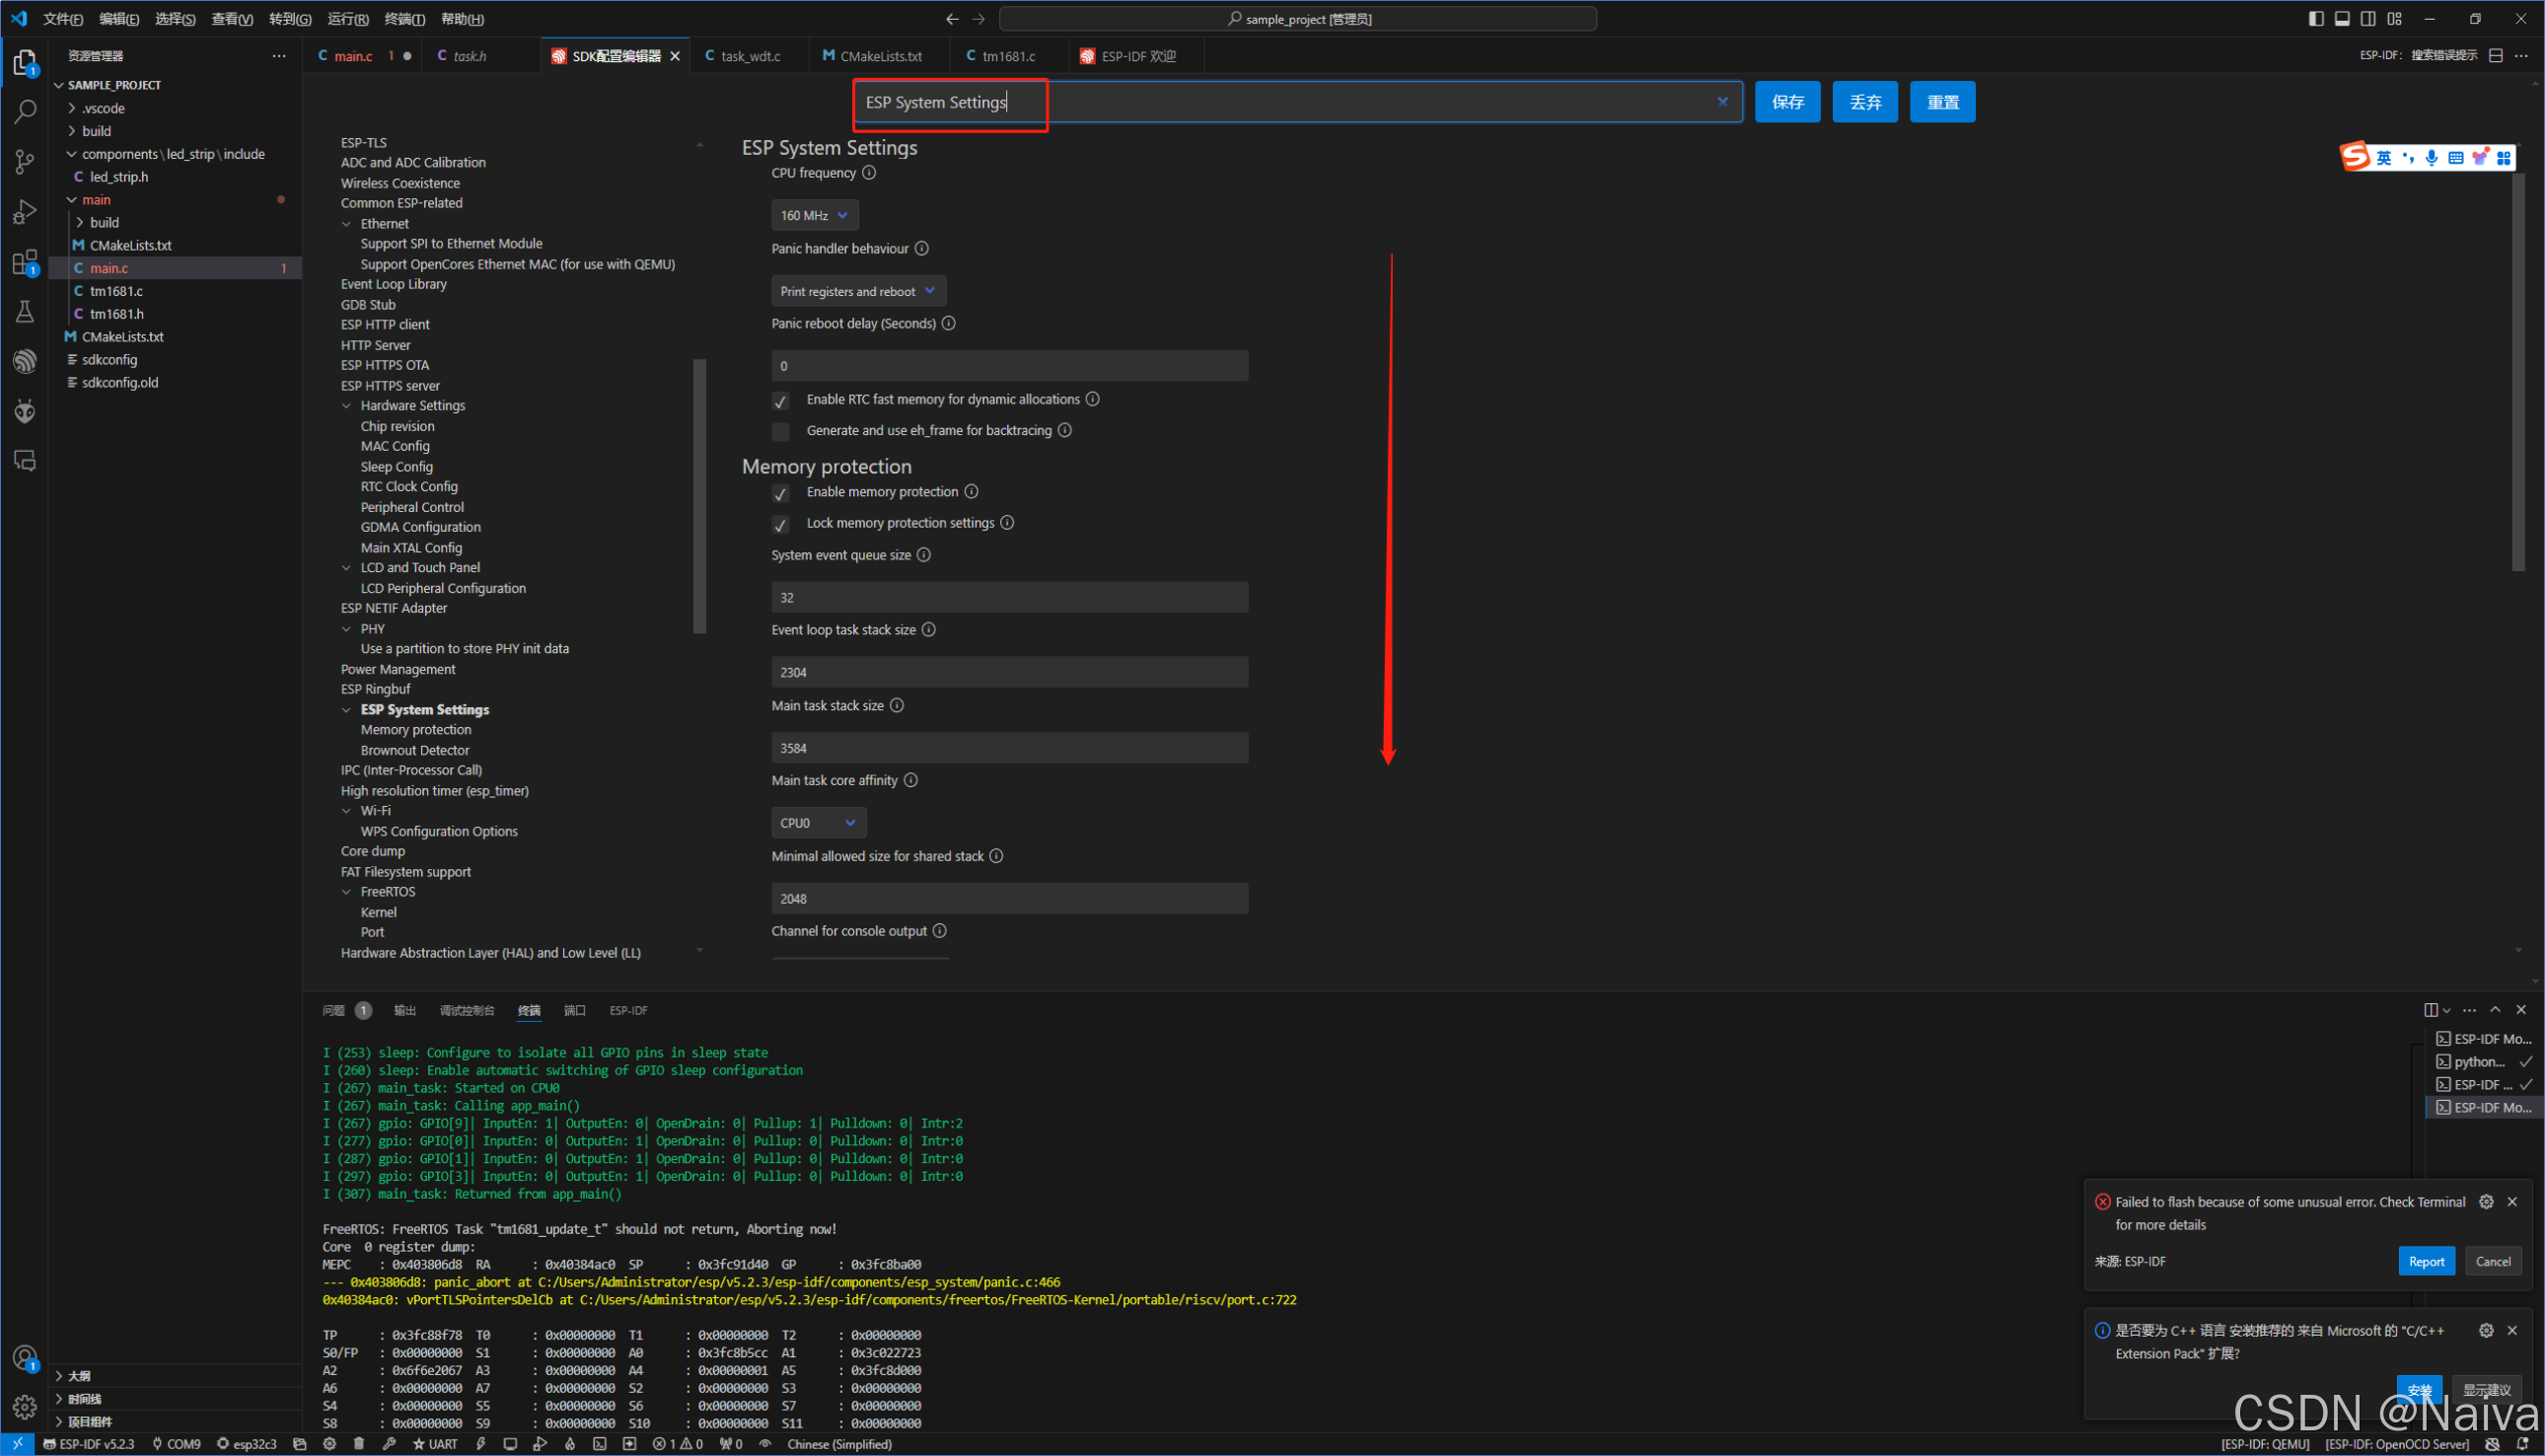This screenshot has height=1456, width=2545.
Task: Open the Extensions view with badge 1
Action: tap(24, 262)
